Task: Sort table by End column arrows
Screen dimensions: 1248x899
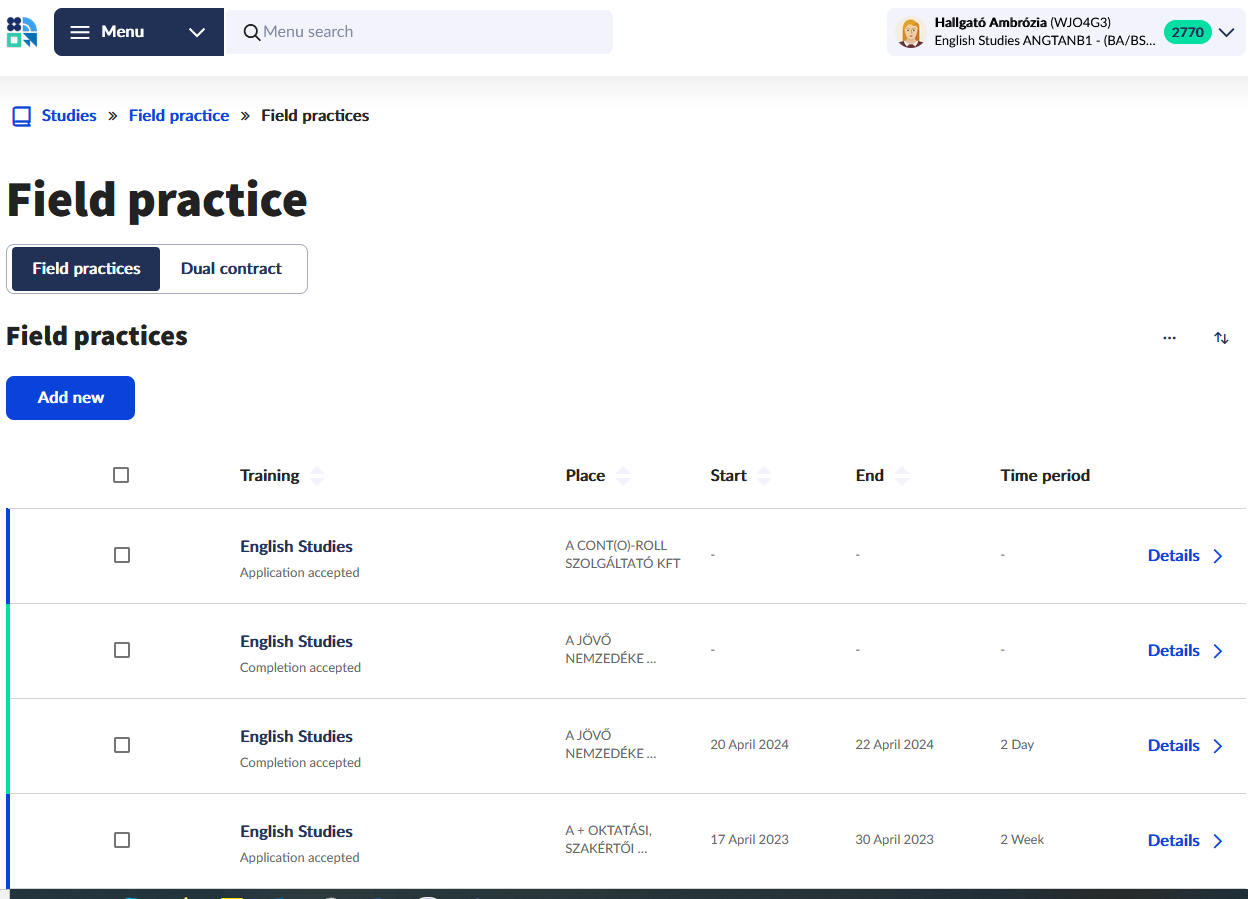Action: click(902, 476)
